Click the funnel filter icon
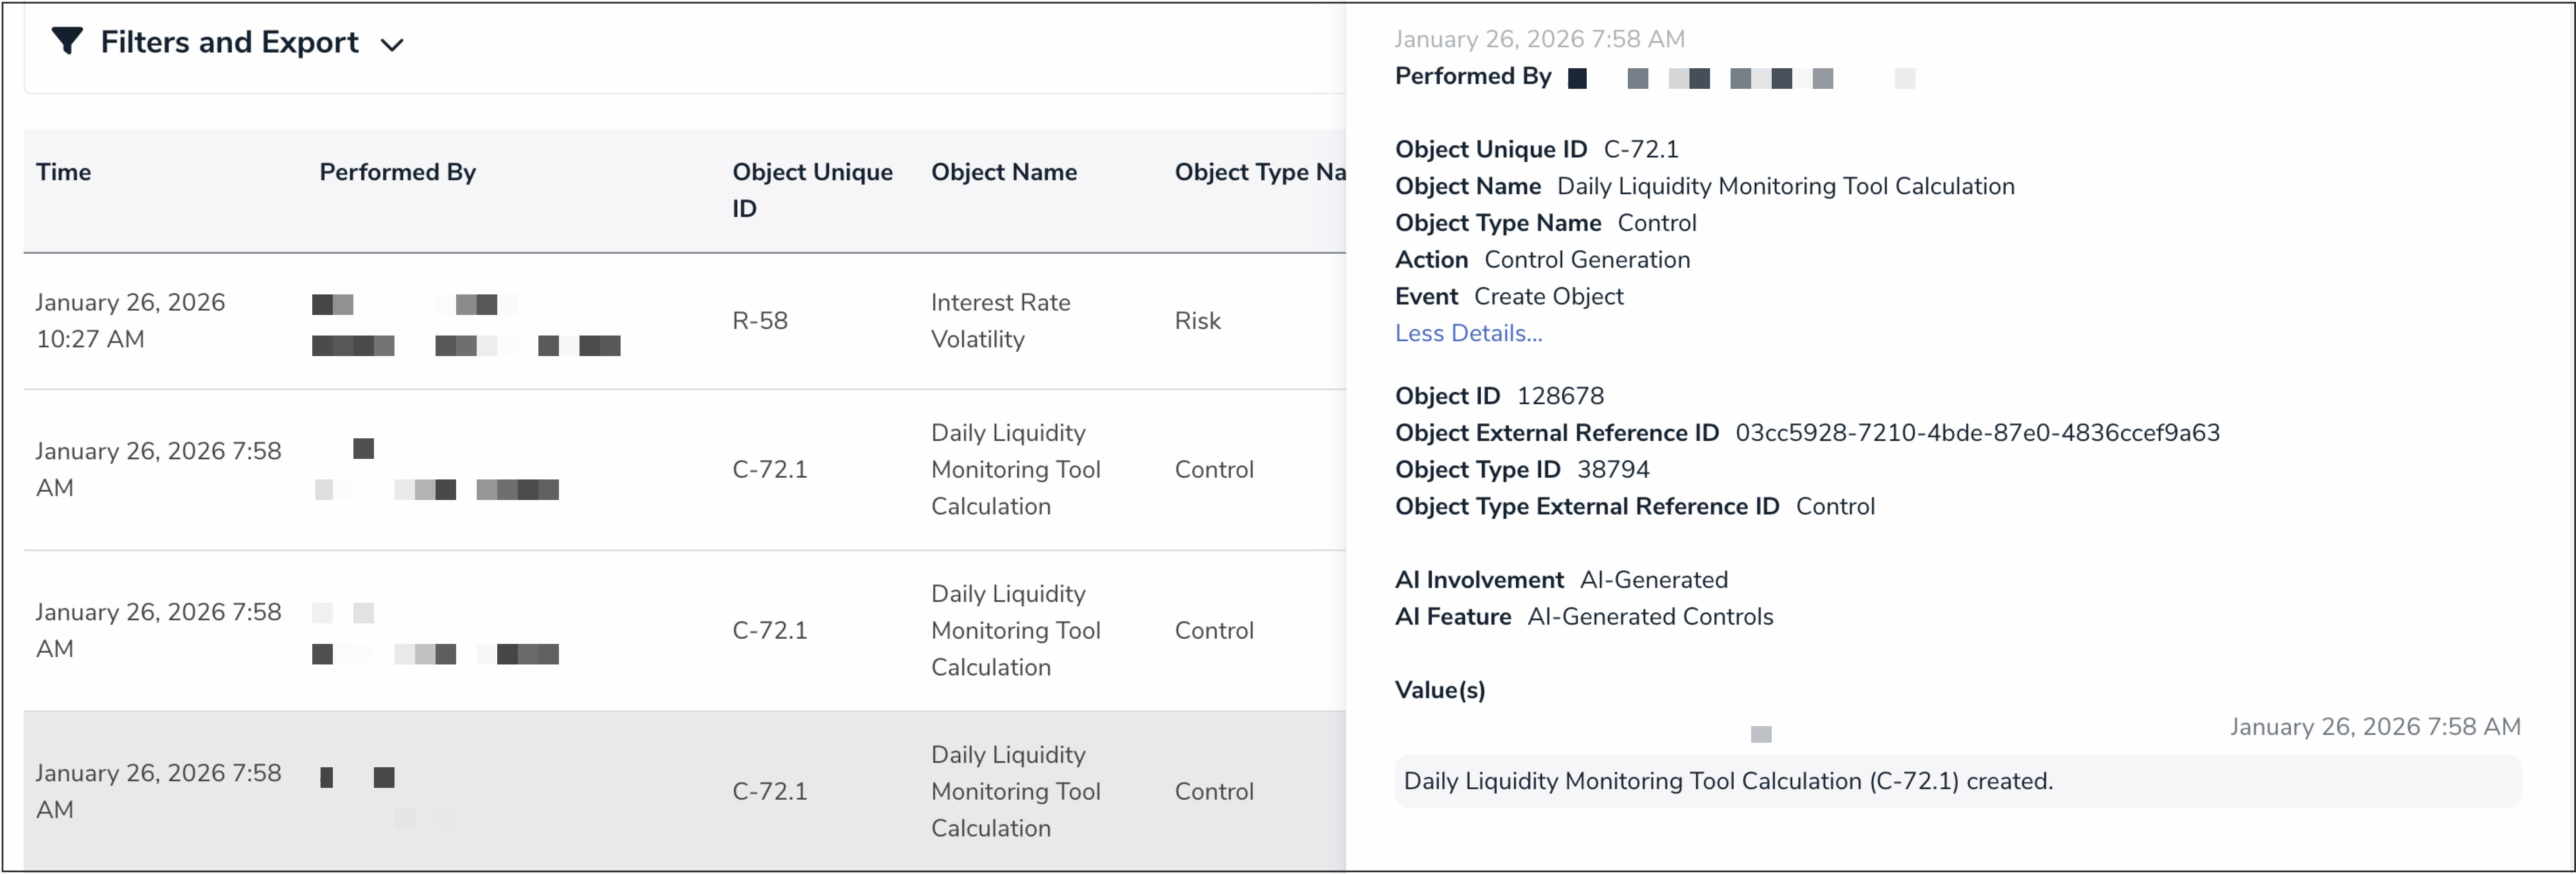The height and width of the screenshot is (874, 2576). tap(66, 42)
